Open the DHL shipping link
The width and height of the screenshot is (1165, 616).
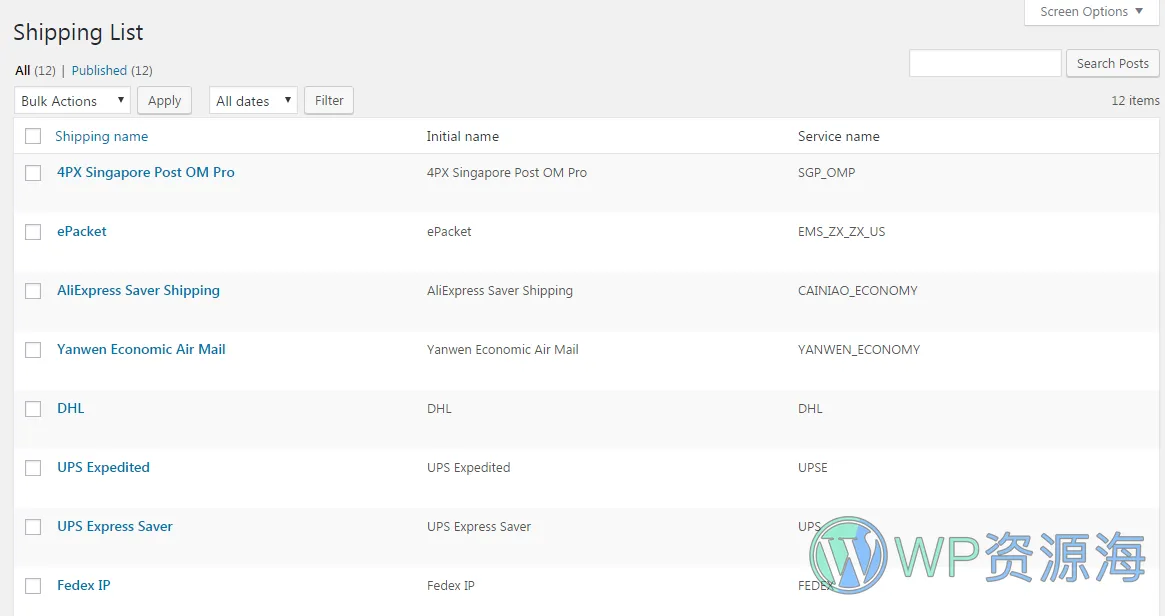point(71,408)
